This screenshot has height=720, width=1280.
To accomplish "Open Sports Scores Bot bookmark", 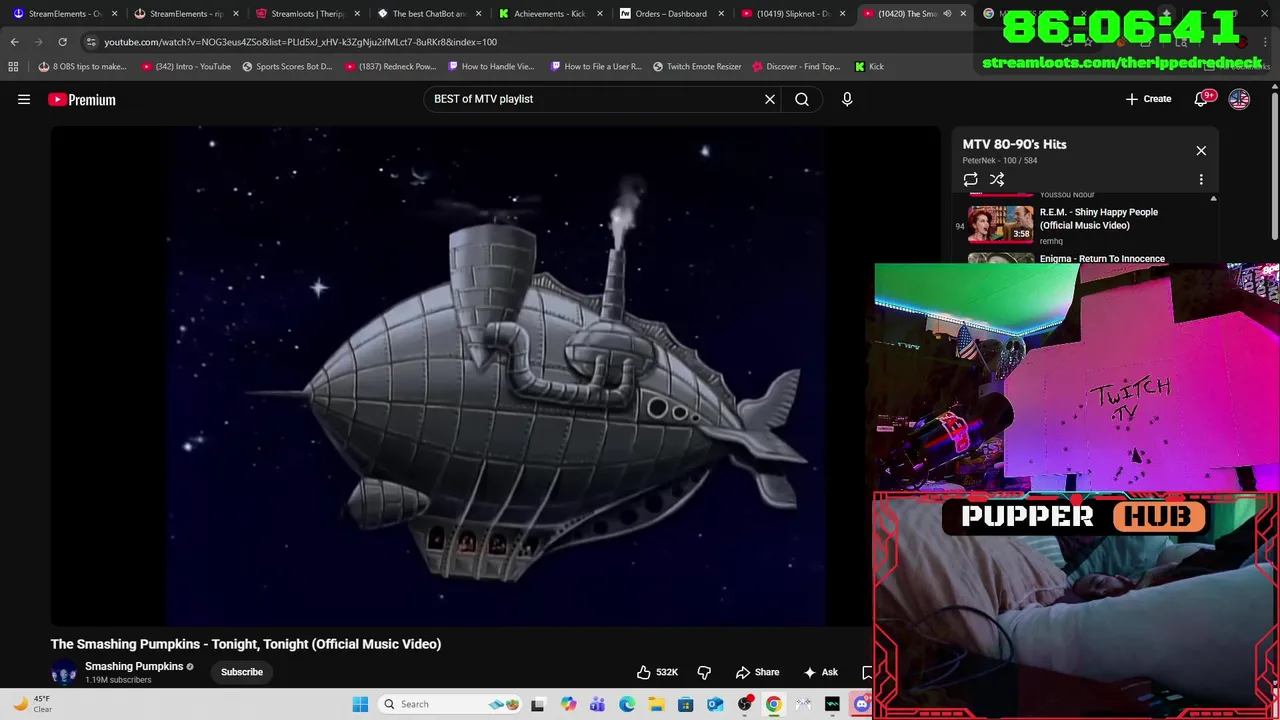I will point(287,67).
